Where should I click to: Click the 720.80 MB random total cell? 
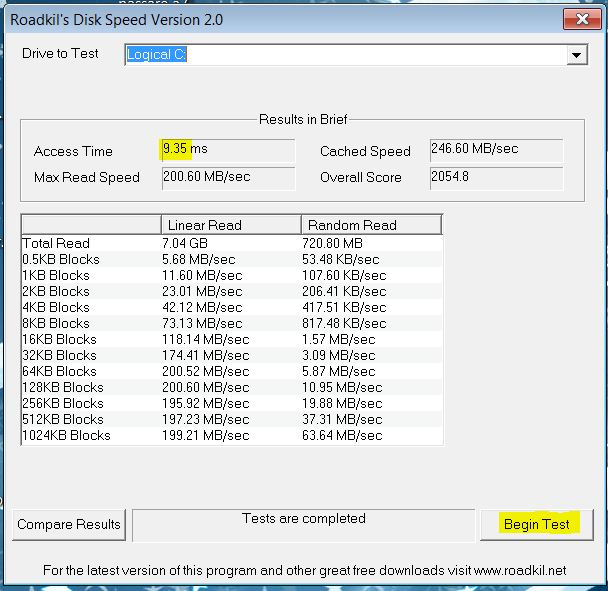[x=332, y=243]
